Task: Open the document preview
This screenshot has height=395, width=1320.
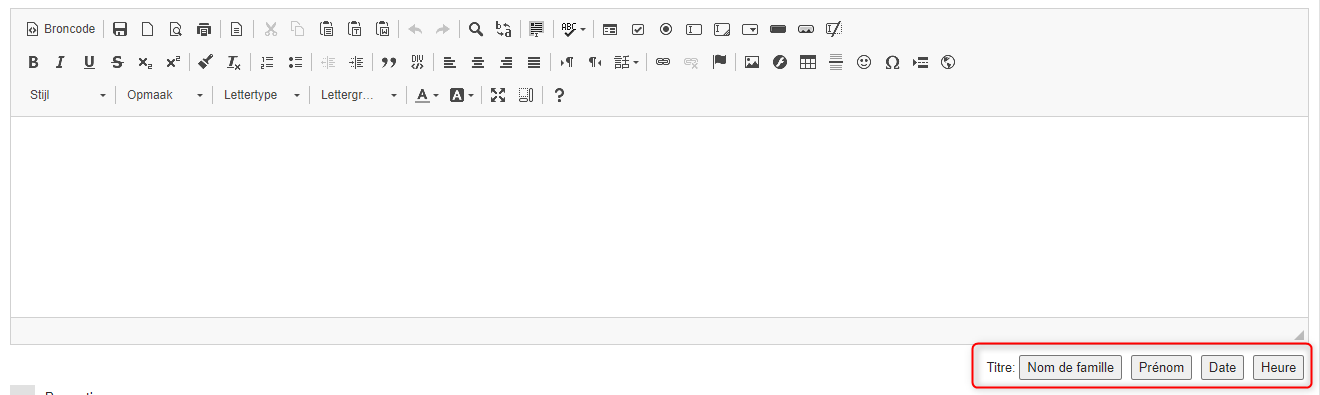Action: pos(176,29)
